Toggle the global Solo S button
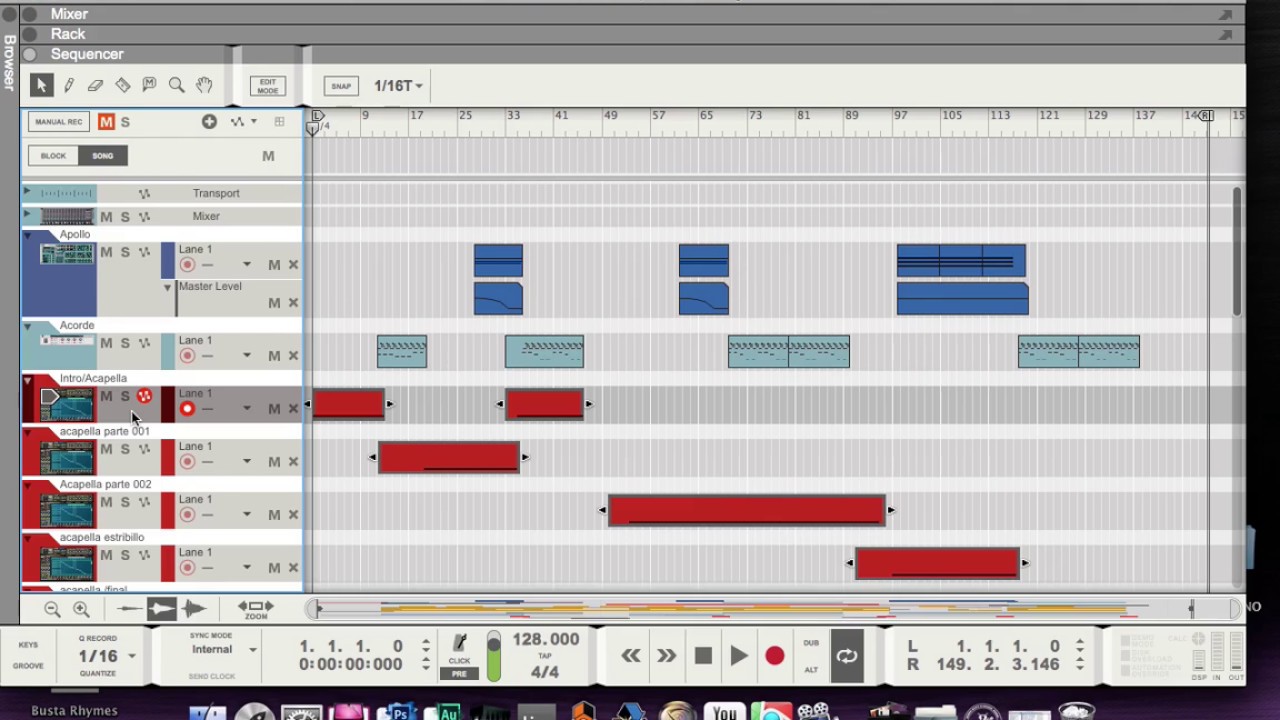This screenshot has width=1280, height=720. 125,122
